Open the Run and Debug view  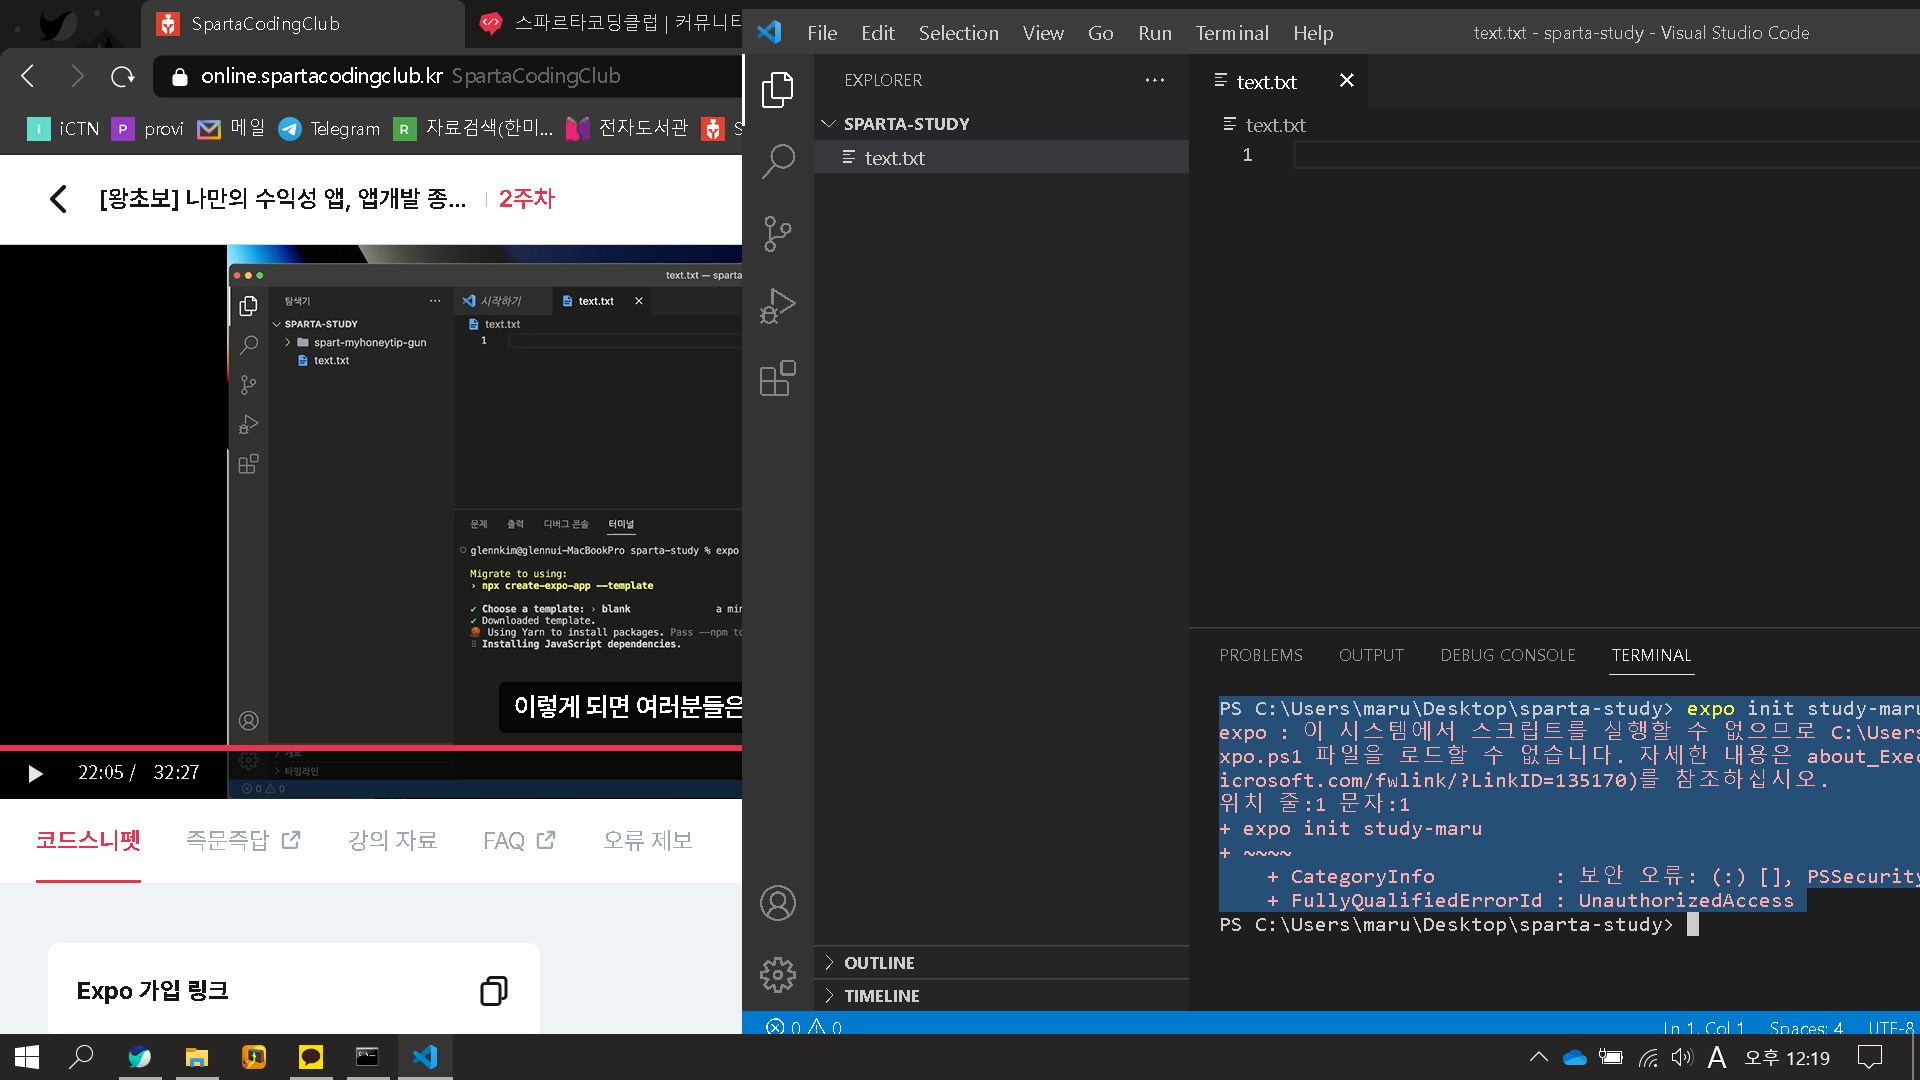click(x=777, y=306)
